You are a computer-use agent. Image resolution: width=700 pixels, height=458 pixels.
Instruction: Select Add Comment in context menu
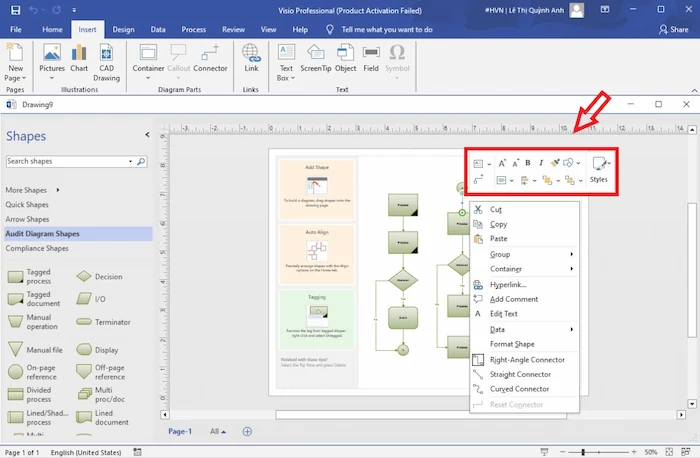pos(525,299)
